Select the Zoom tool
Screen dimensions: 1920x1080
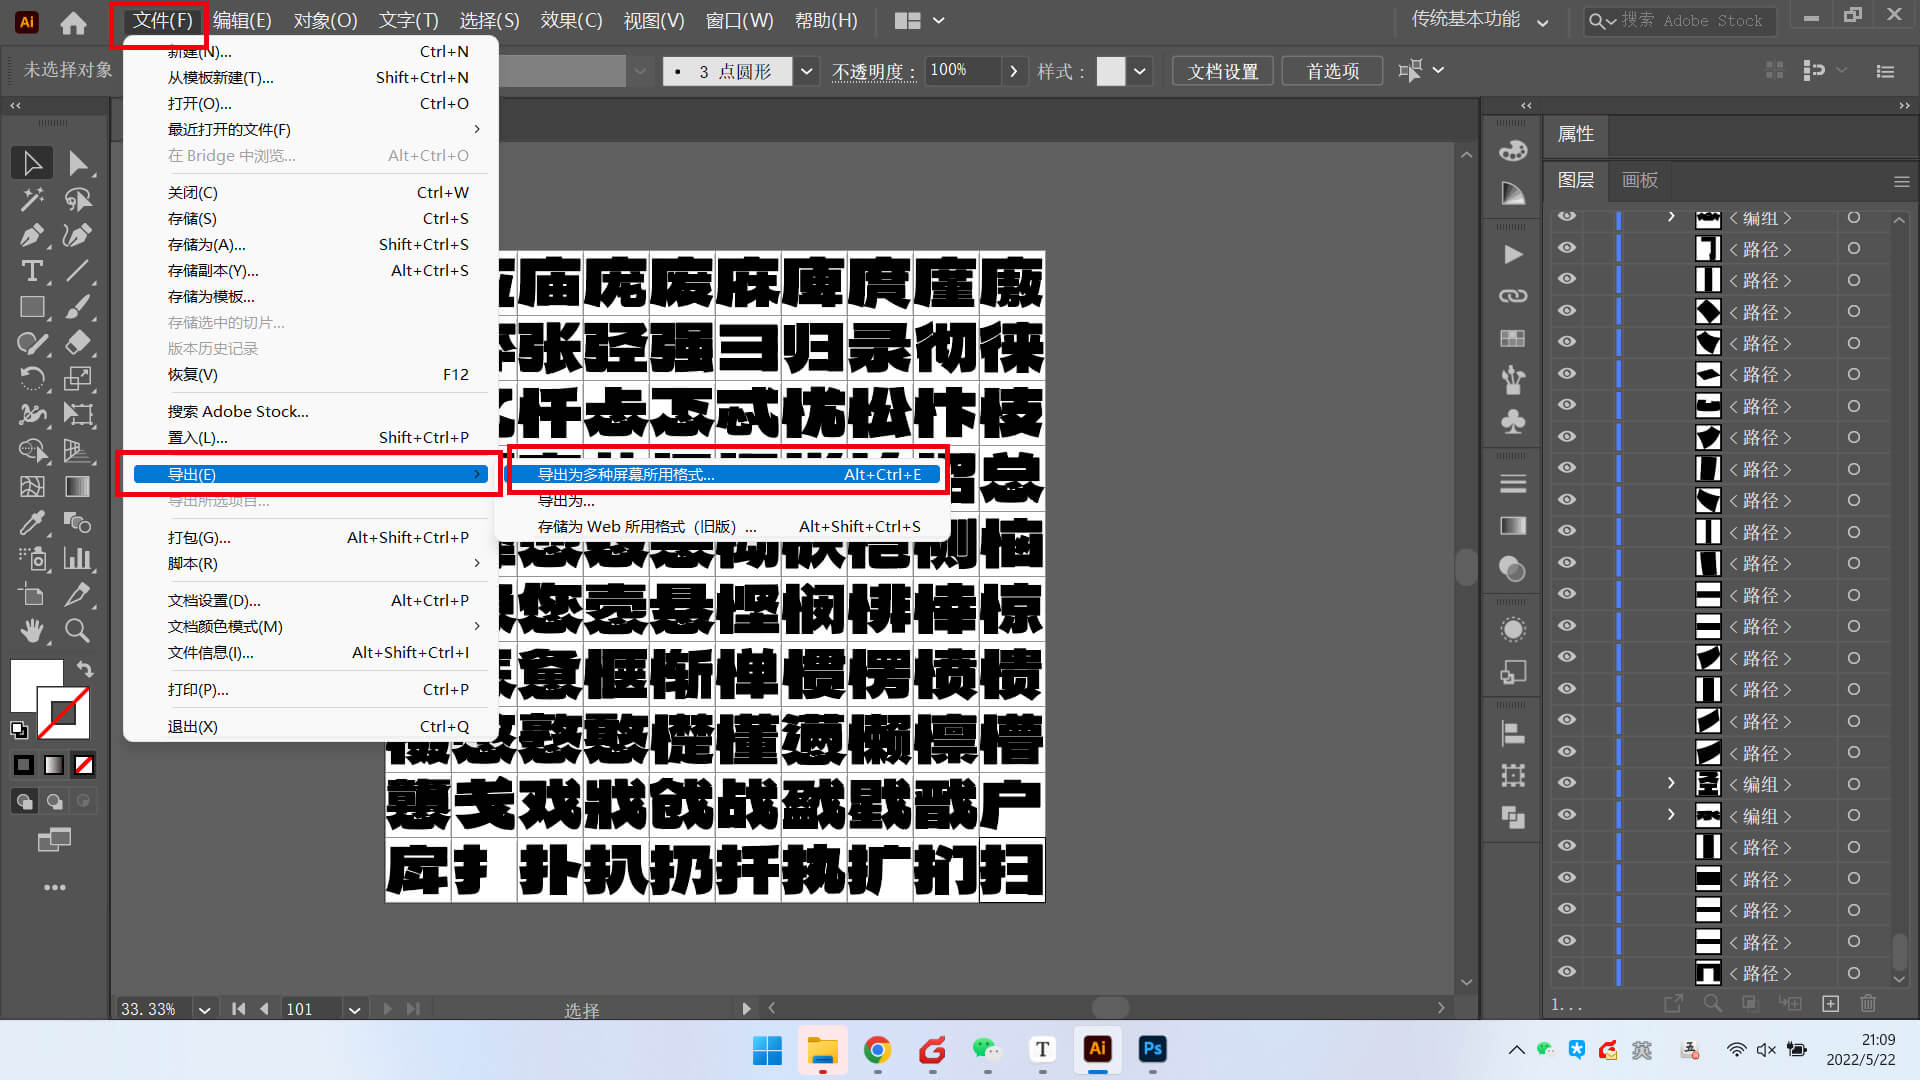tap(77, 630)
